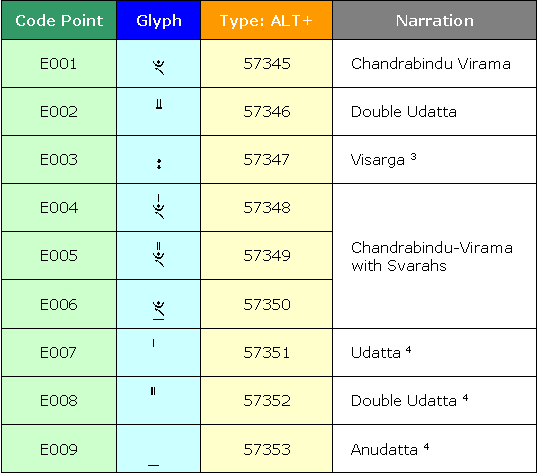Select the Double Udatta glyph in row E008
537x473 pixels.
tap(153, 391)
